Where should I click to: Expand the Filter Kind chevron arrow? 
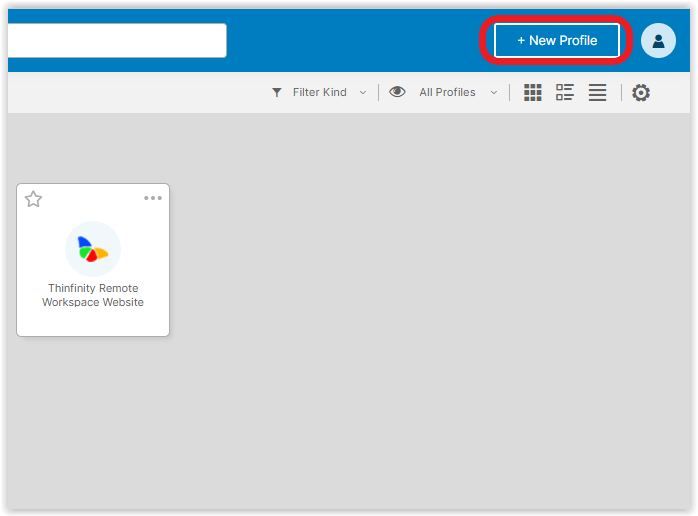[x=363, y=93]
